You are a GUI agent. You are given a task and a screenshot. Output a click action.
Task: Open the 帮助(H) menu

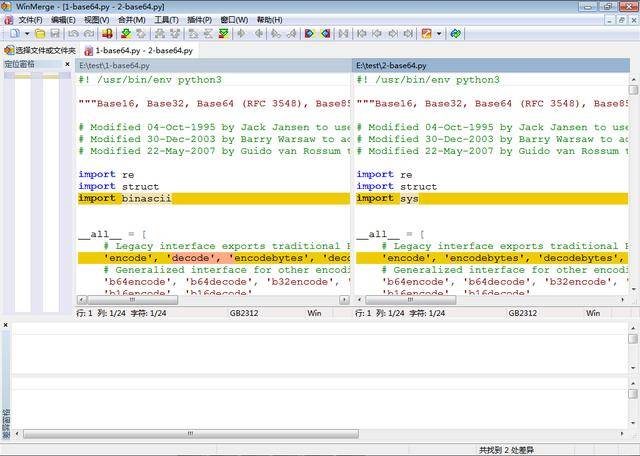click(270, 20)
